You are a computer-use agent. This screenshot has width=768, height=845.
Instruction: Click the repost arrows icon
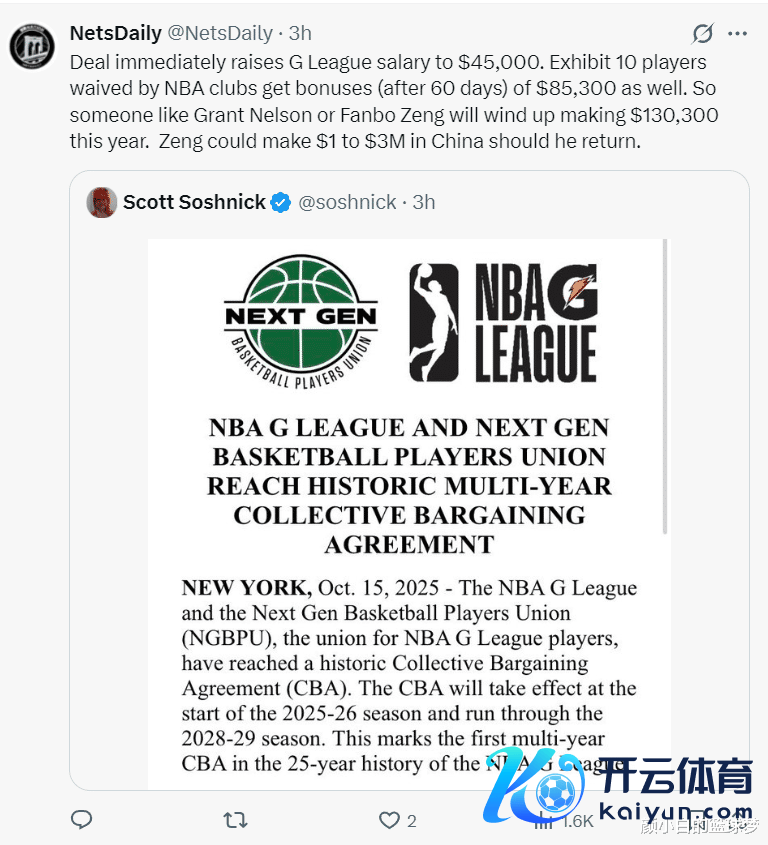pos(236,820)
